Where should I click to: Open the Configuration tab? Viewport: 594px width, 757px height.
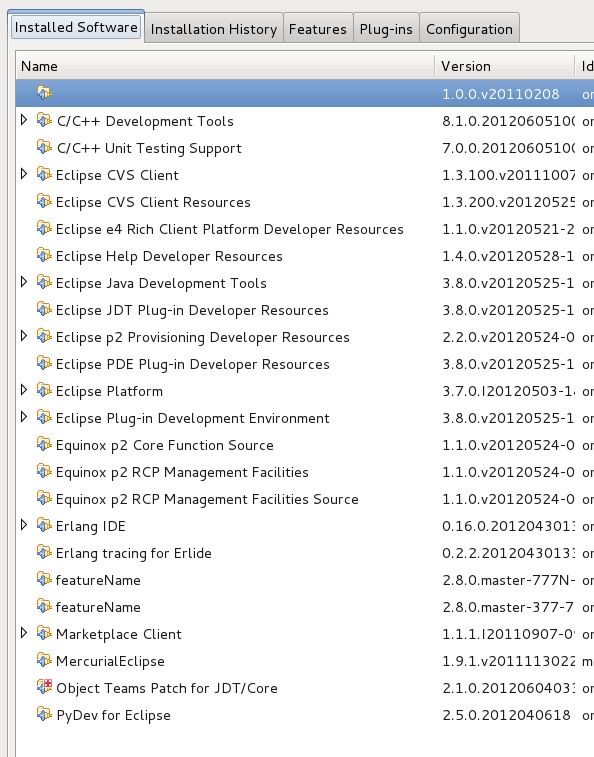point(469,29)
